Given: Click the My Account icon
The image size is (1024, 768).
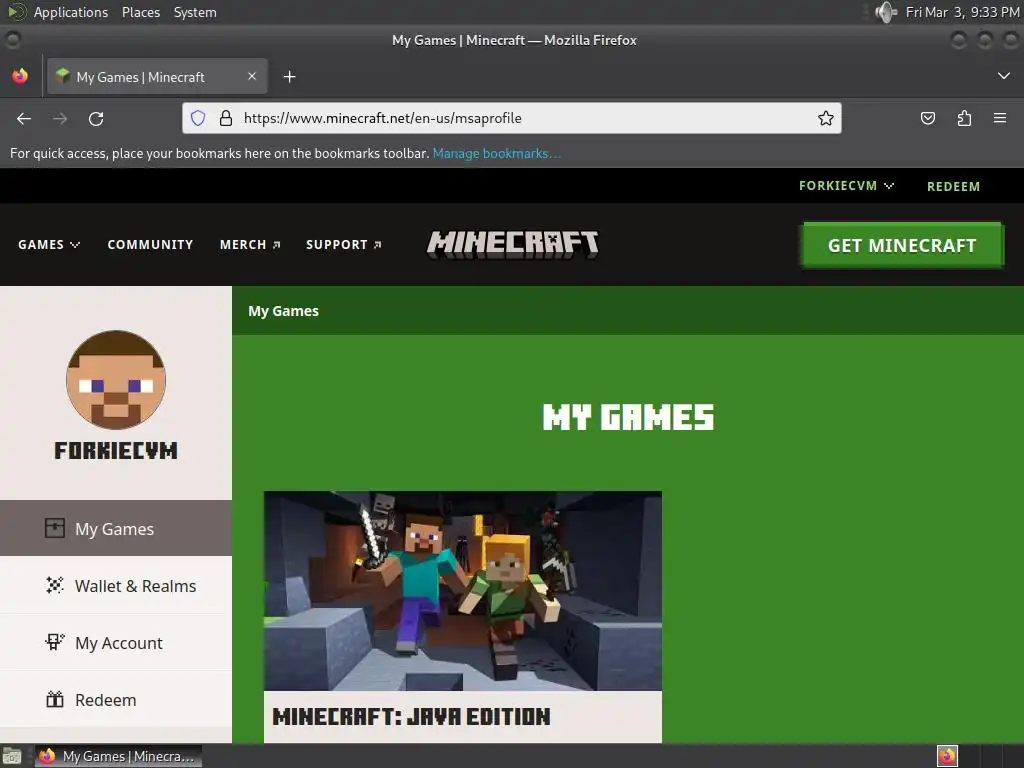Looking at the screenshot, I should coord(55,642).
